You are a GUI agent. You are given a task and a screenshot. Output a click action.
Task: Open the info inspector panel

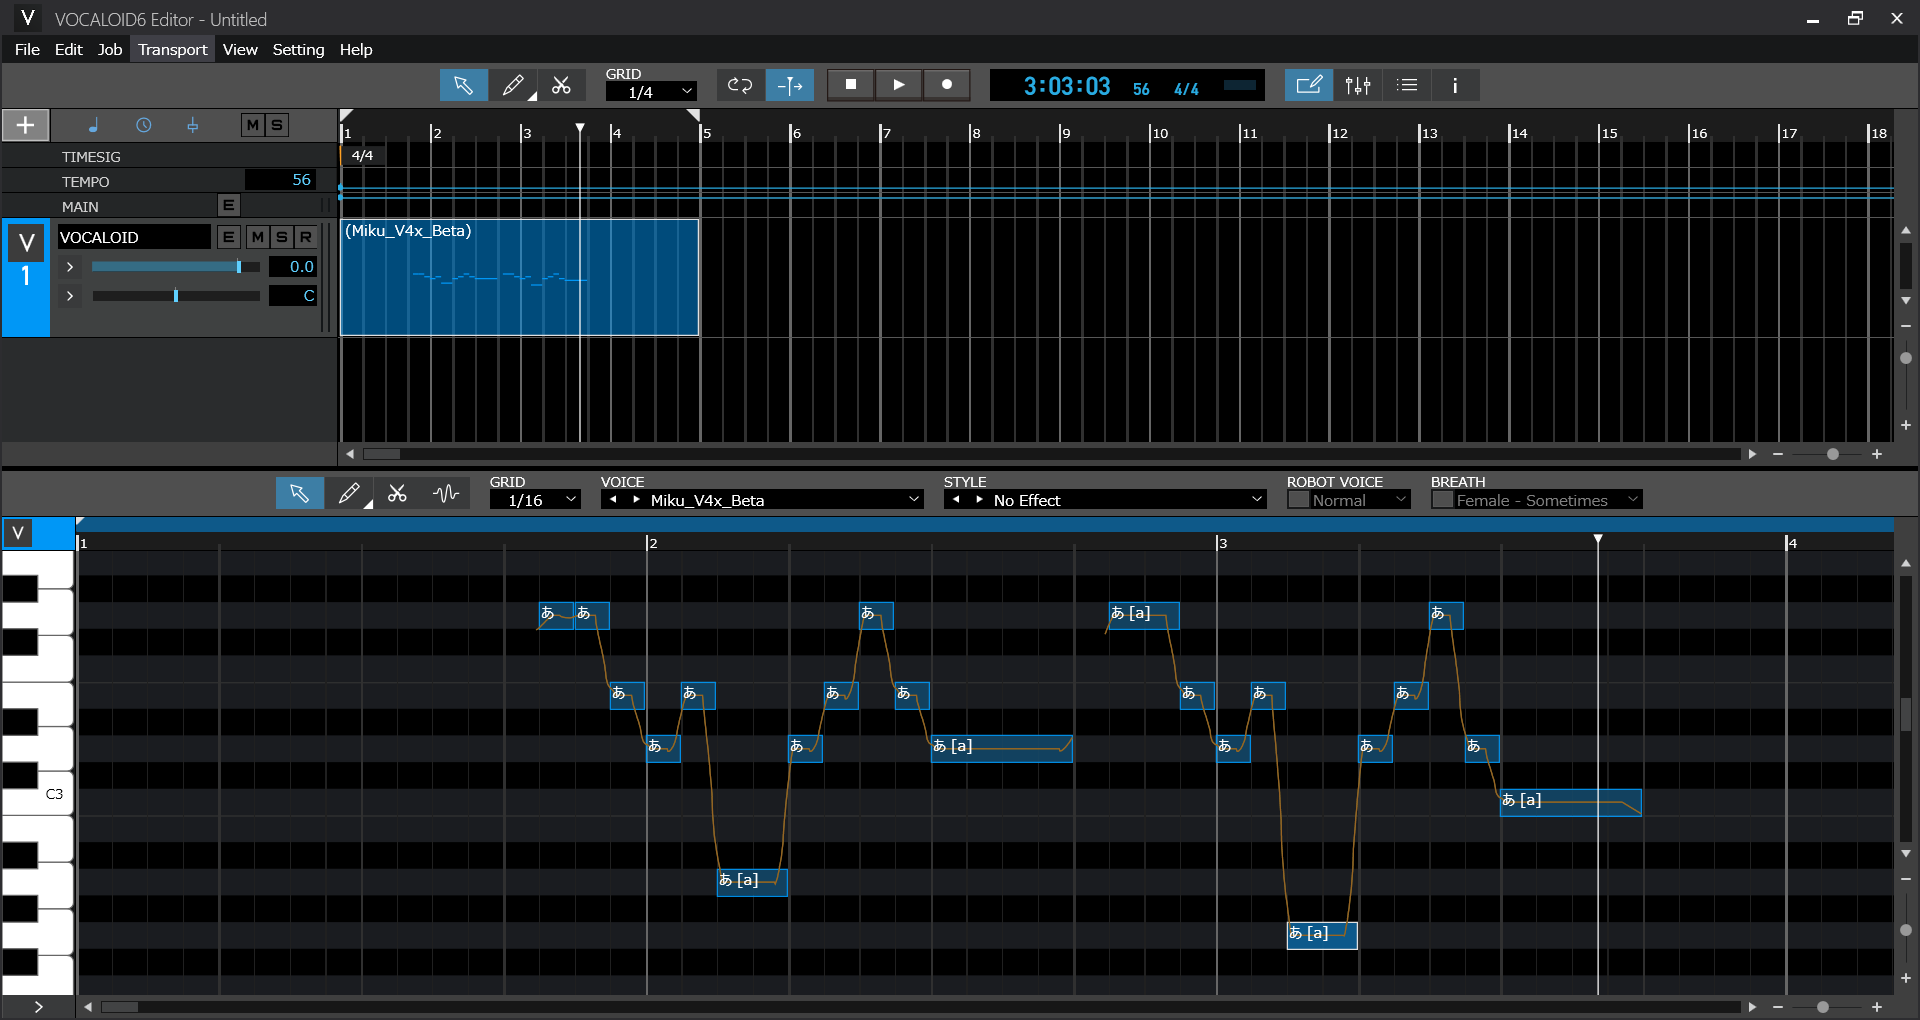point(1455,85)
